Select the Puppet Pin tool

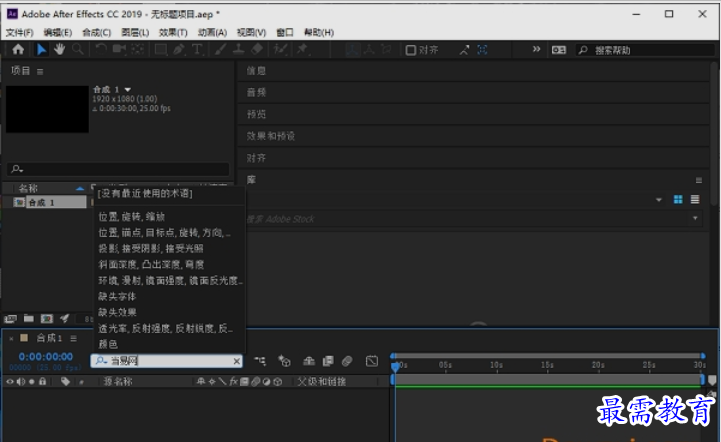pos(302,49)
